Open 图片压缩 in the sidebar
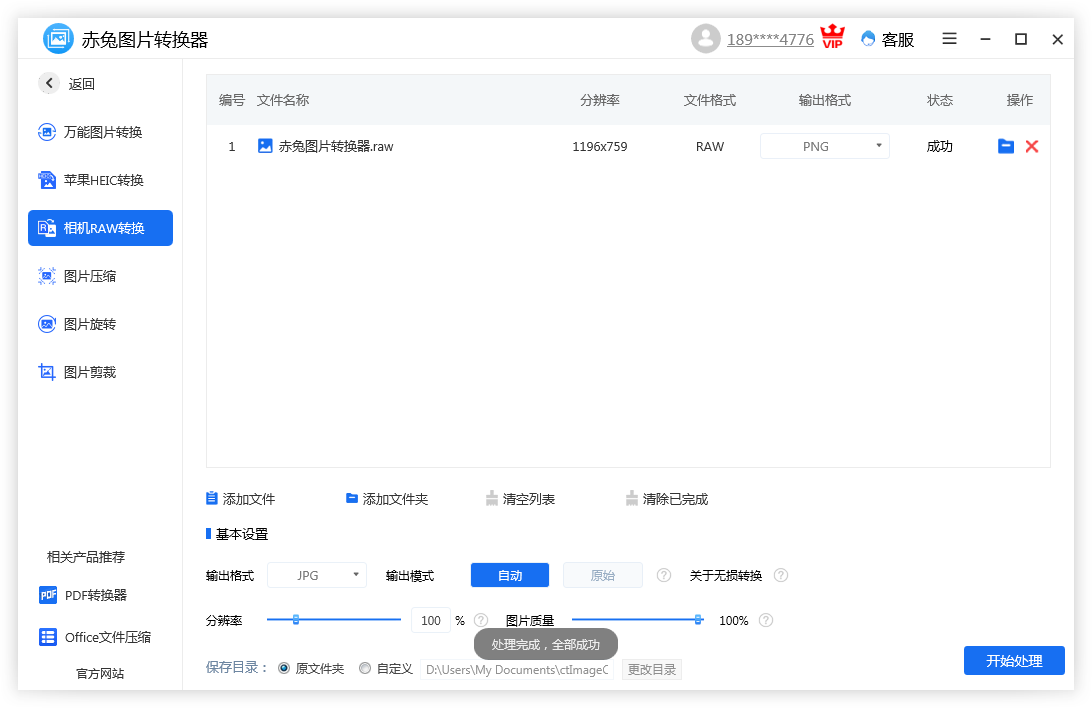This screenshot has width=1092, height=708. tap(100, 276)
